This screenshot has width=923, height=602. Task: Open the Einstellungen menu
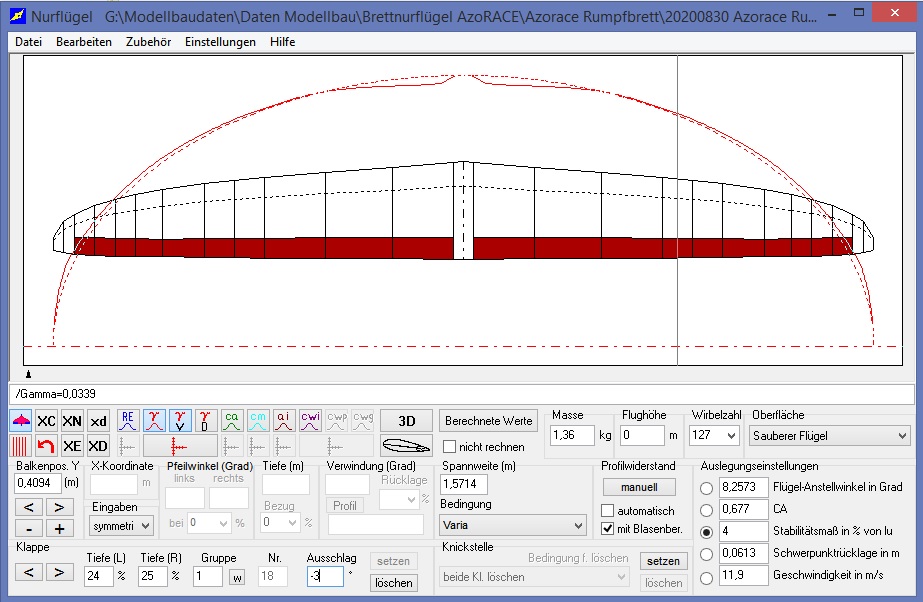[220, 42]
